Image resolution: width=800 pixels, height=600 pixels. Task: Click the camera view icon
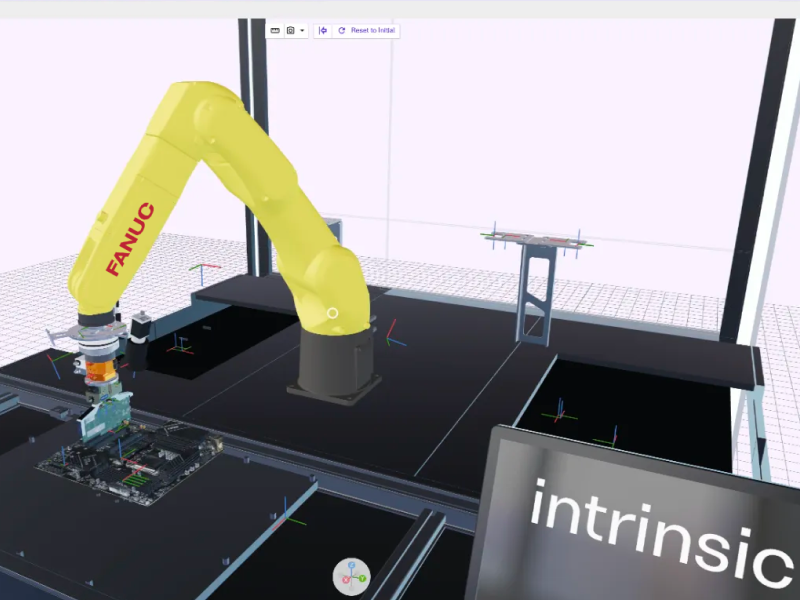click(290, 31)
